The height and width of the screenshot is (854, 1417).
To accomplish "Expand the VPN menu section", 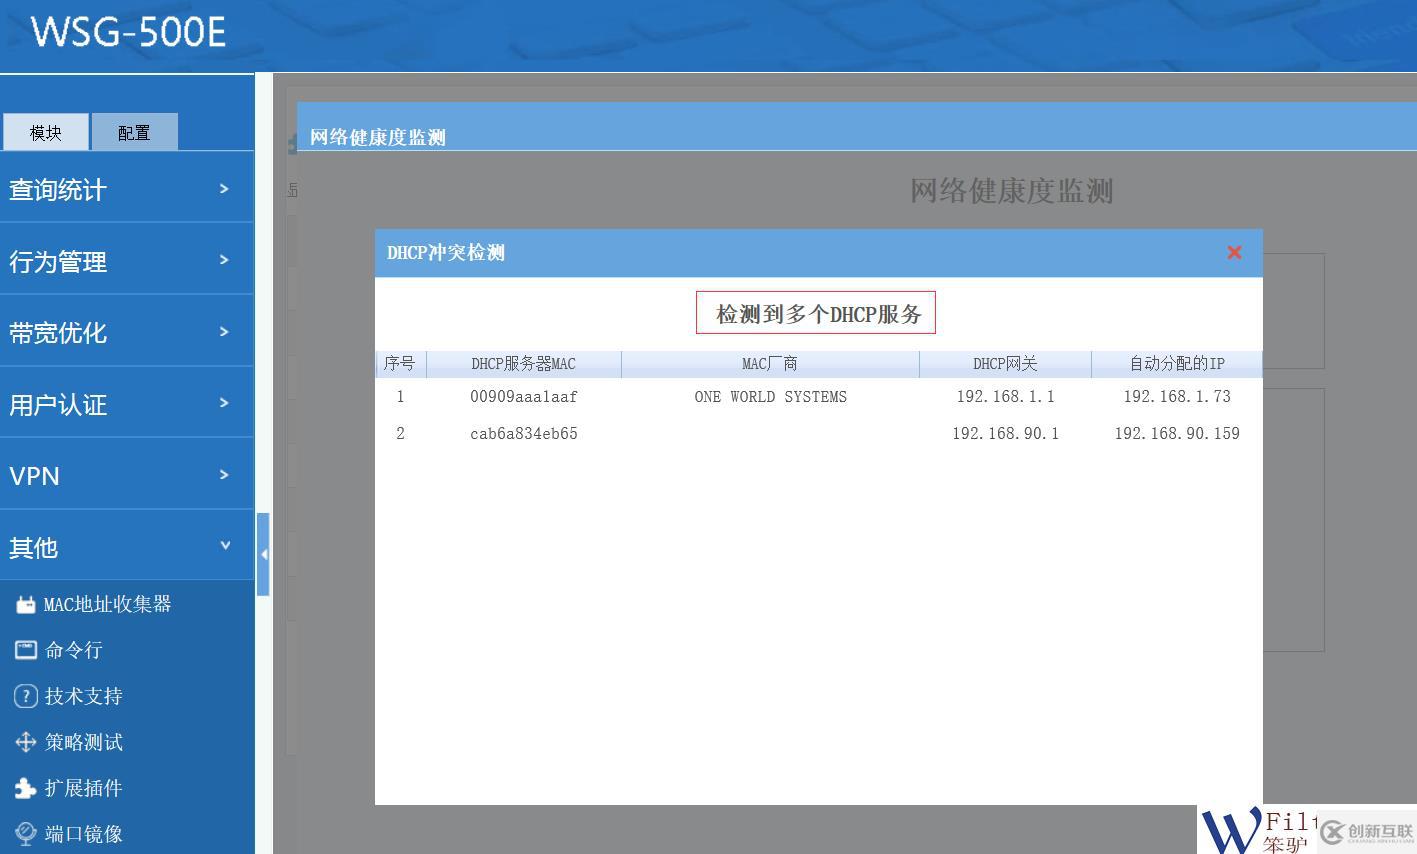I will pos(127,475).
